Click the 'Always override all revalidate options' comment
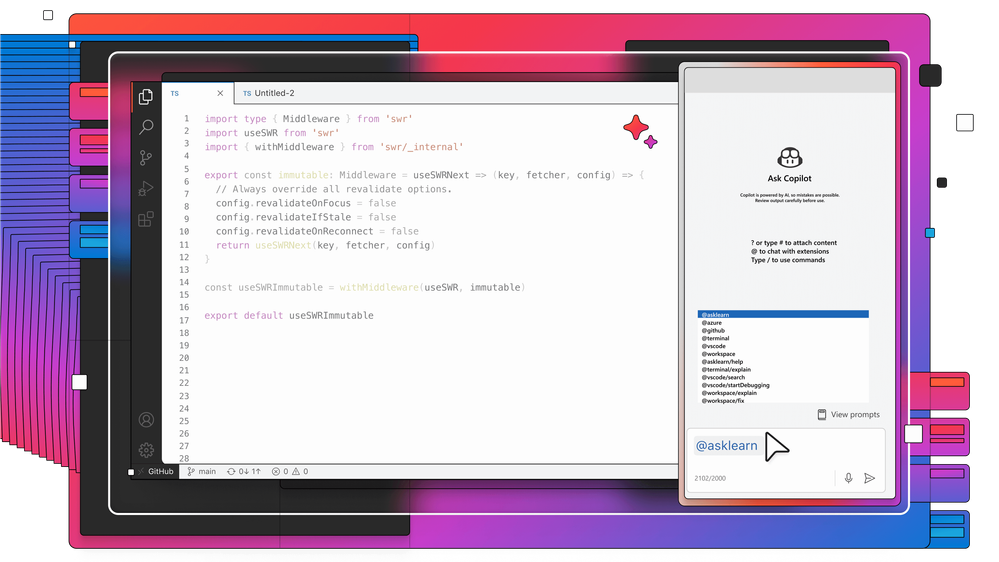The image size is (999, 562). click(x=334, y=189)
